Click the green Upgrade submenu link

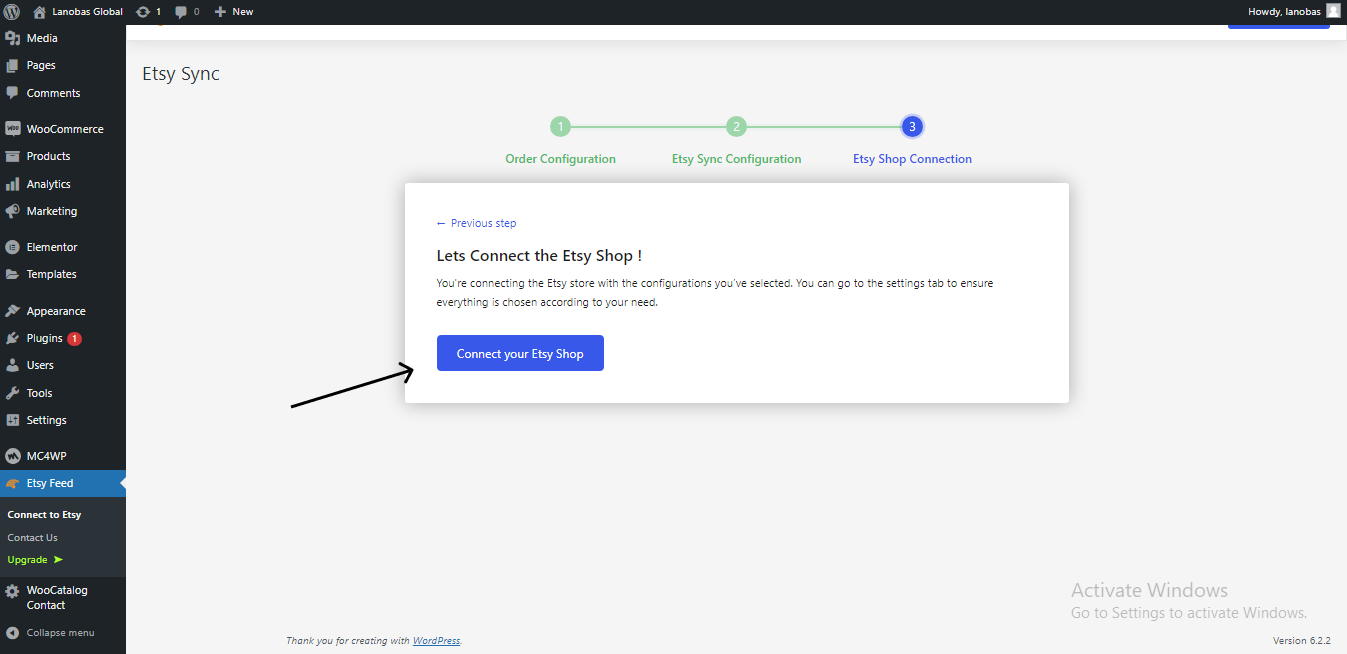[35, 560]
